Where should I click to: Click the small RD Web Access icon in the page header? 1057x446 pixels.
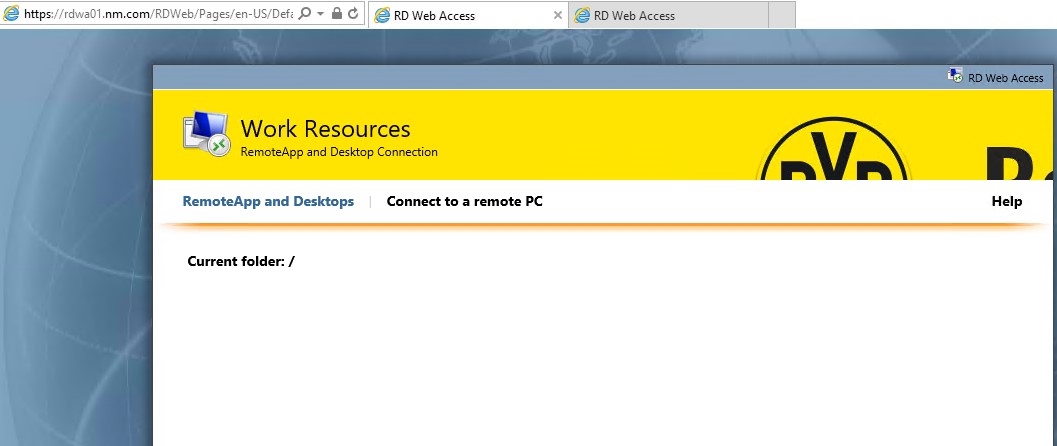click(x=955, y=77)
